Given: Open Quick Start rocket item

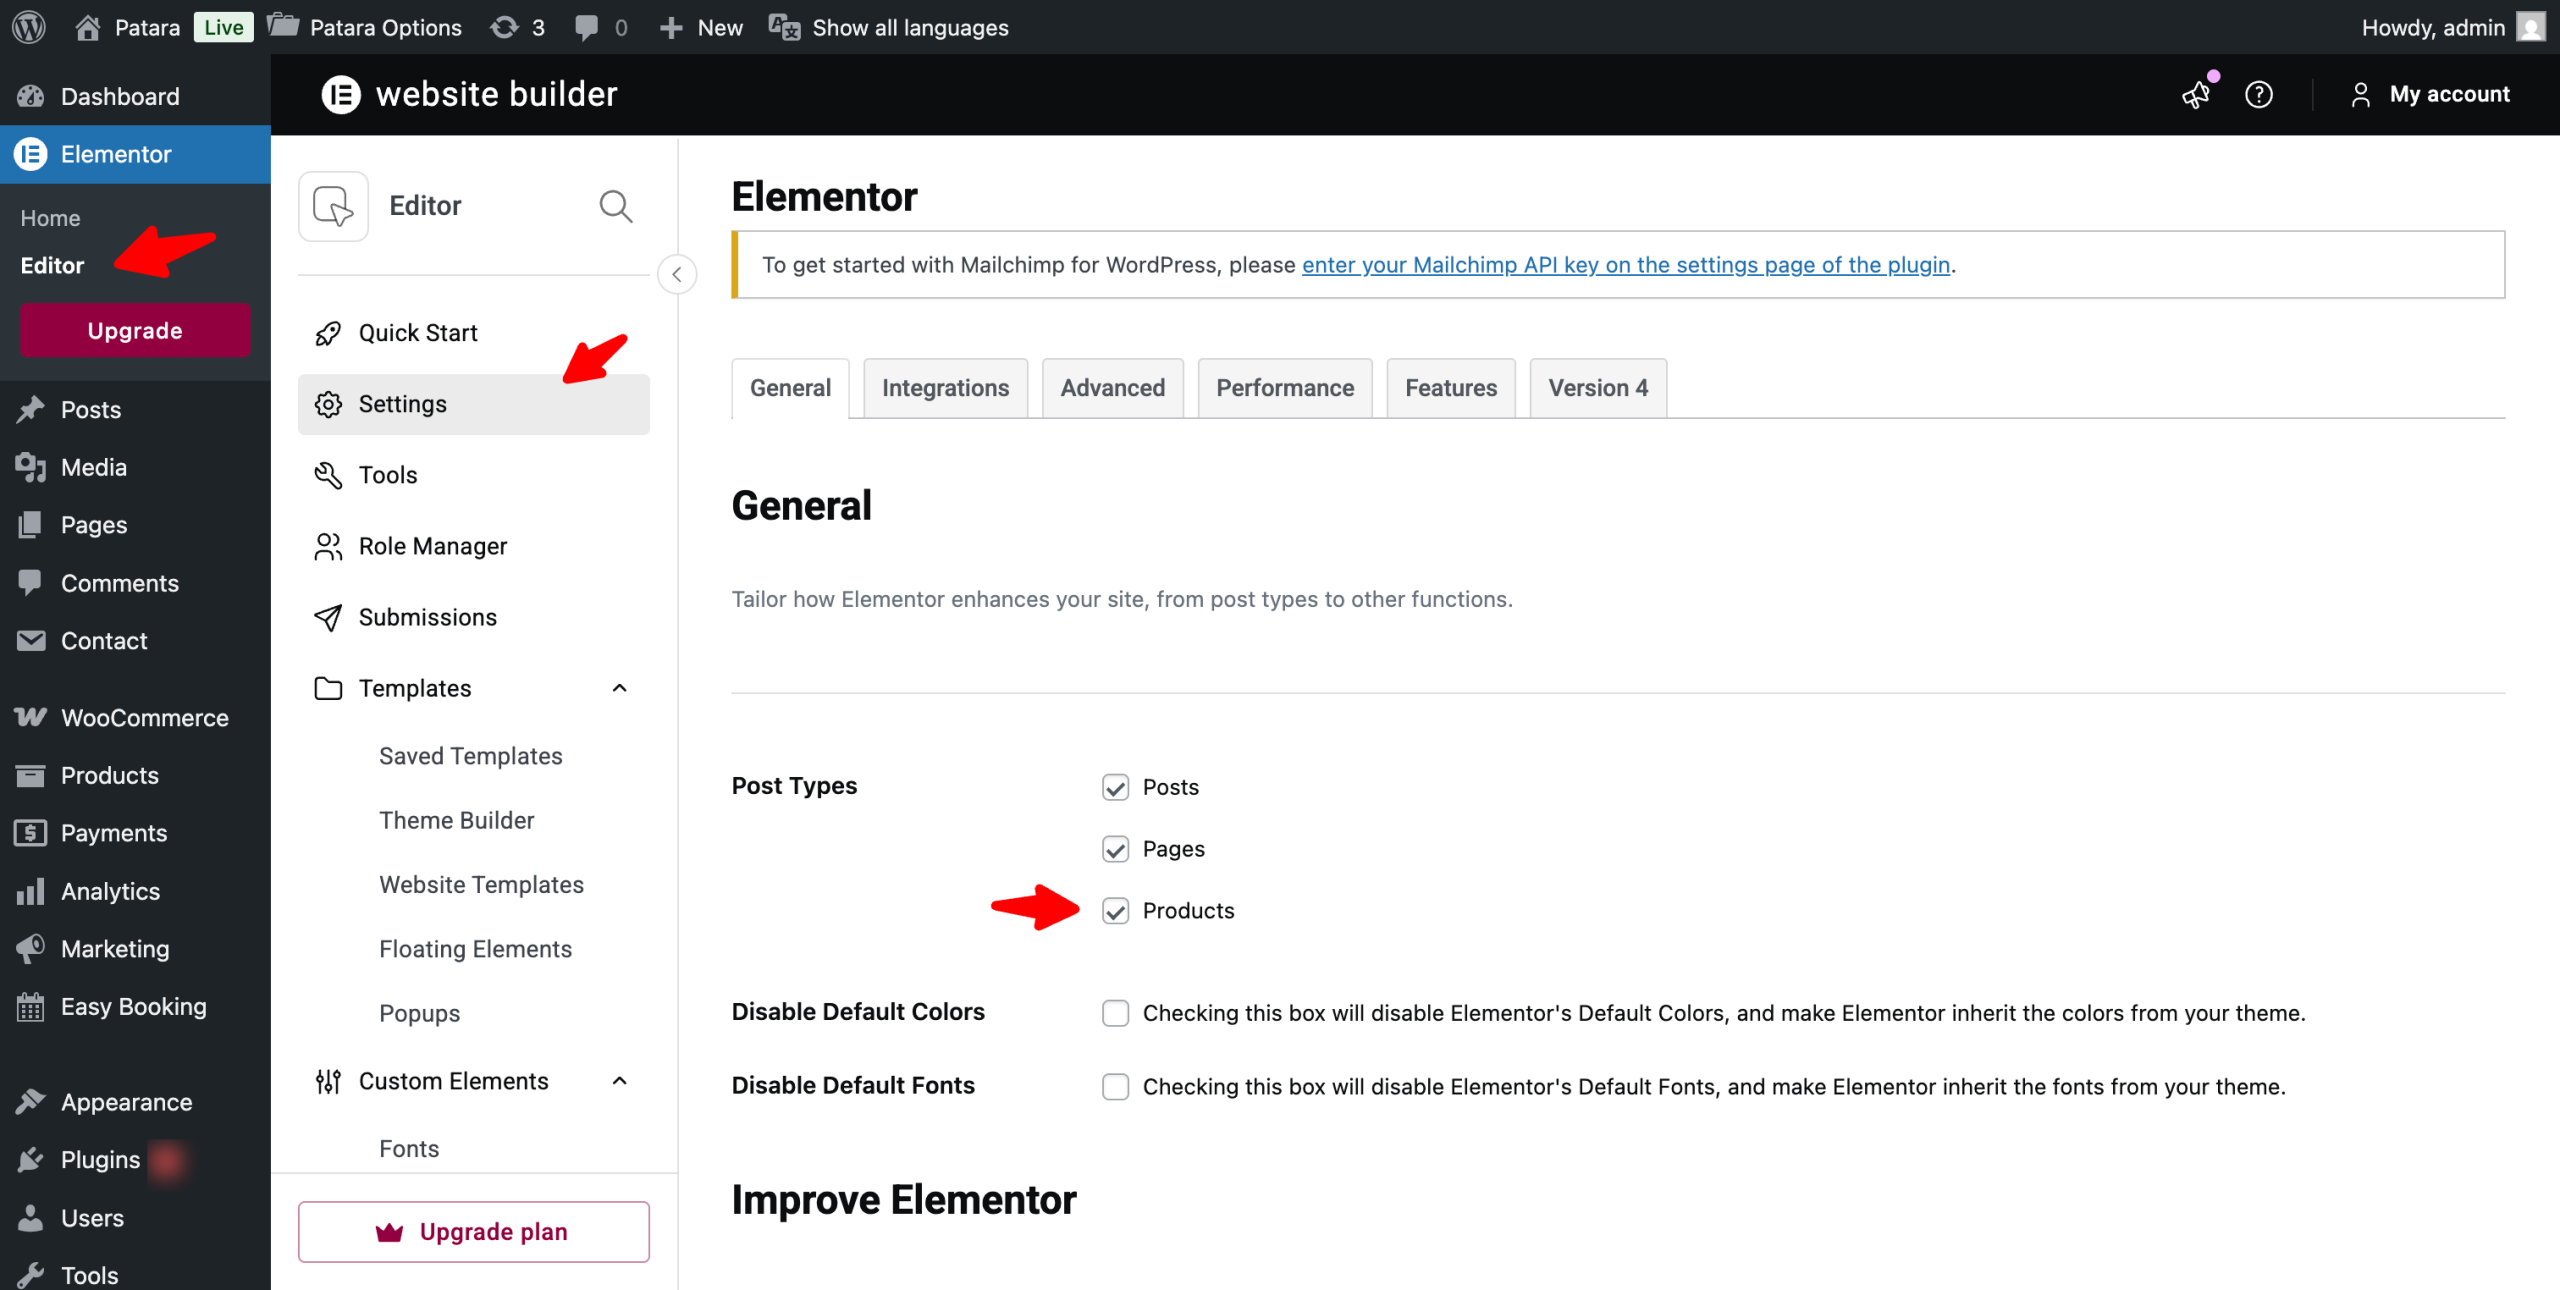Looking at the screenshot, I should 418,333.
